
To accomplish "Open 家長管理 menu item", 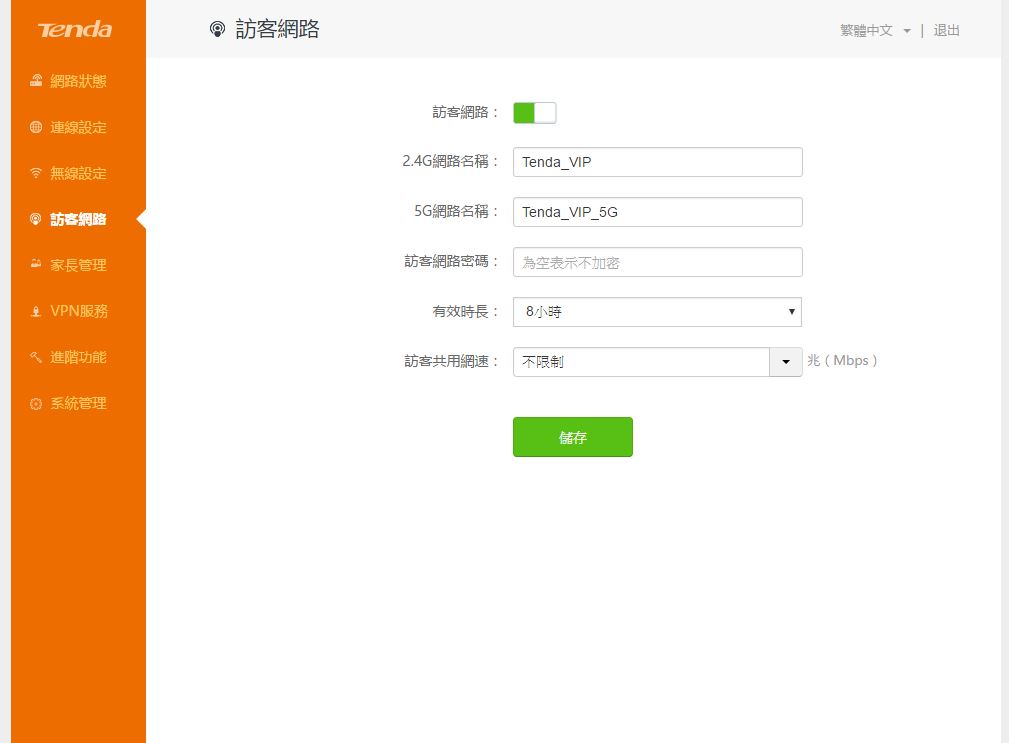I will (79, 265).
